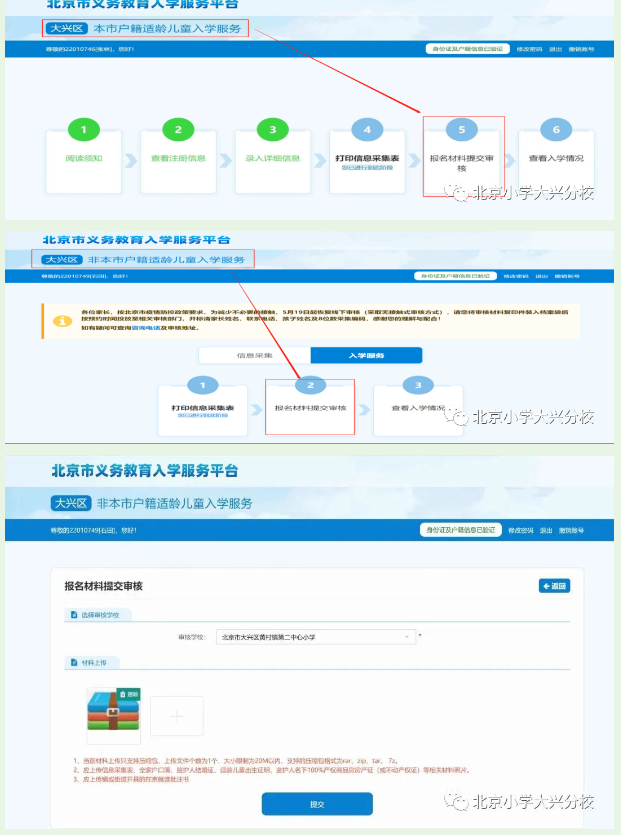
Task: Open step 5 报名材料提交审核
Action: (x=462, y=157)
